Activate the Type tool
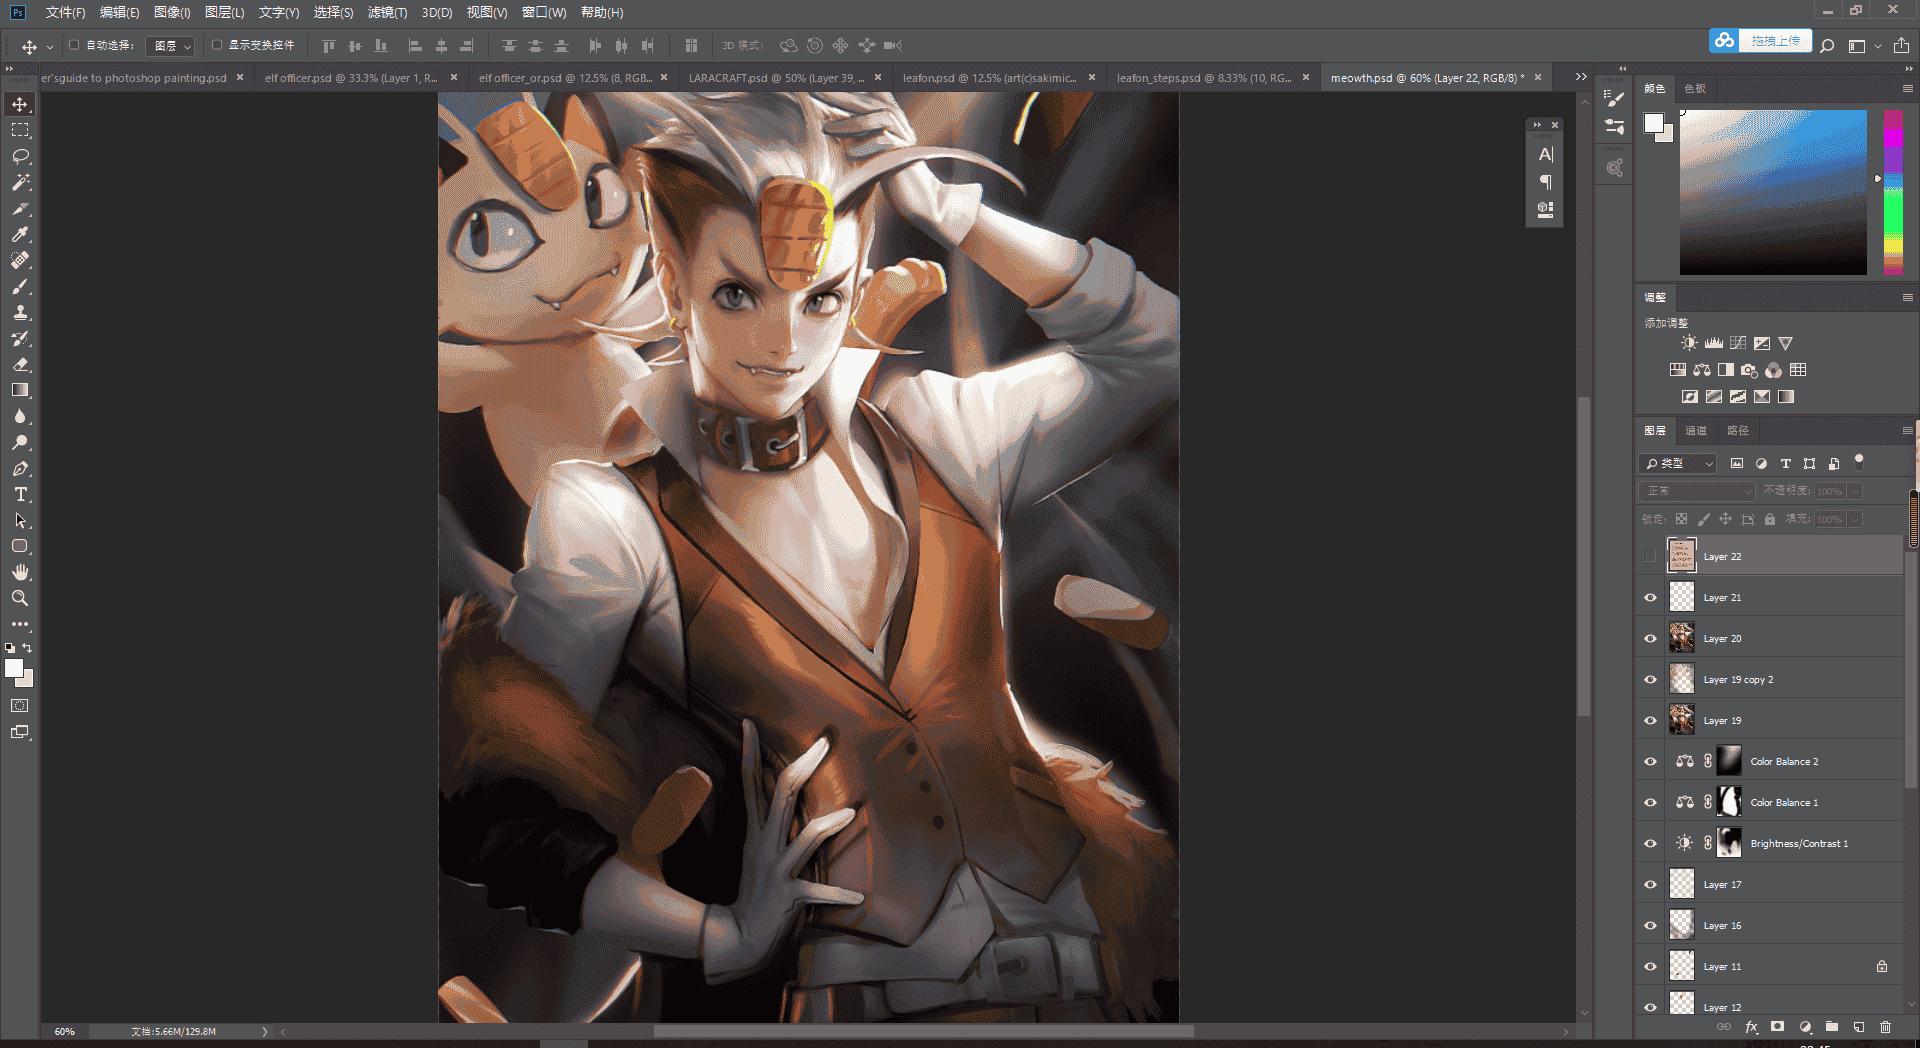 (x=20, y=494)
